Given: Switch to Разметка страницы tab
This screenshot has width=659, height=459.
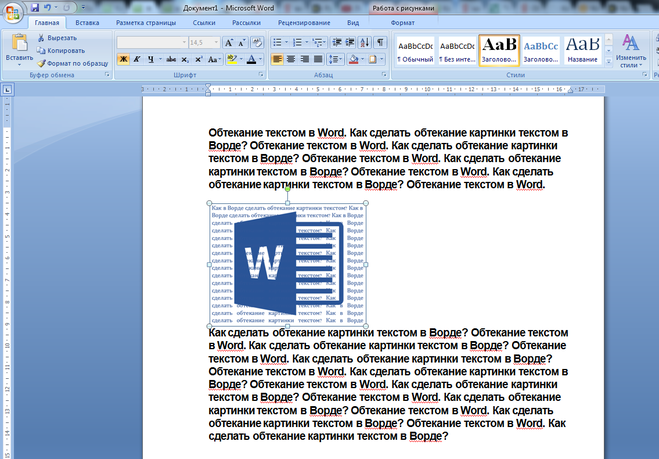Looking at the screenshot, I should point(146,23).
